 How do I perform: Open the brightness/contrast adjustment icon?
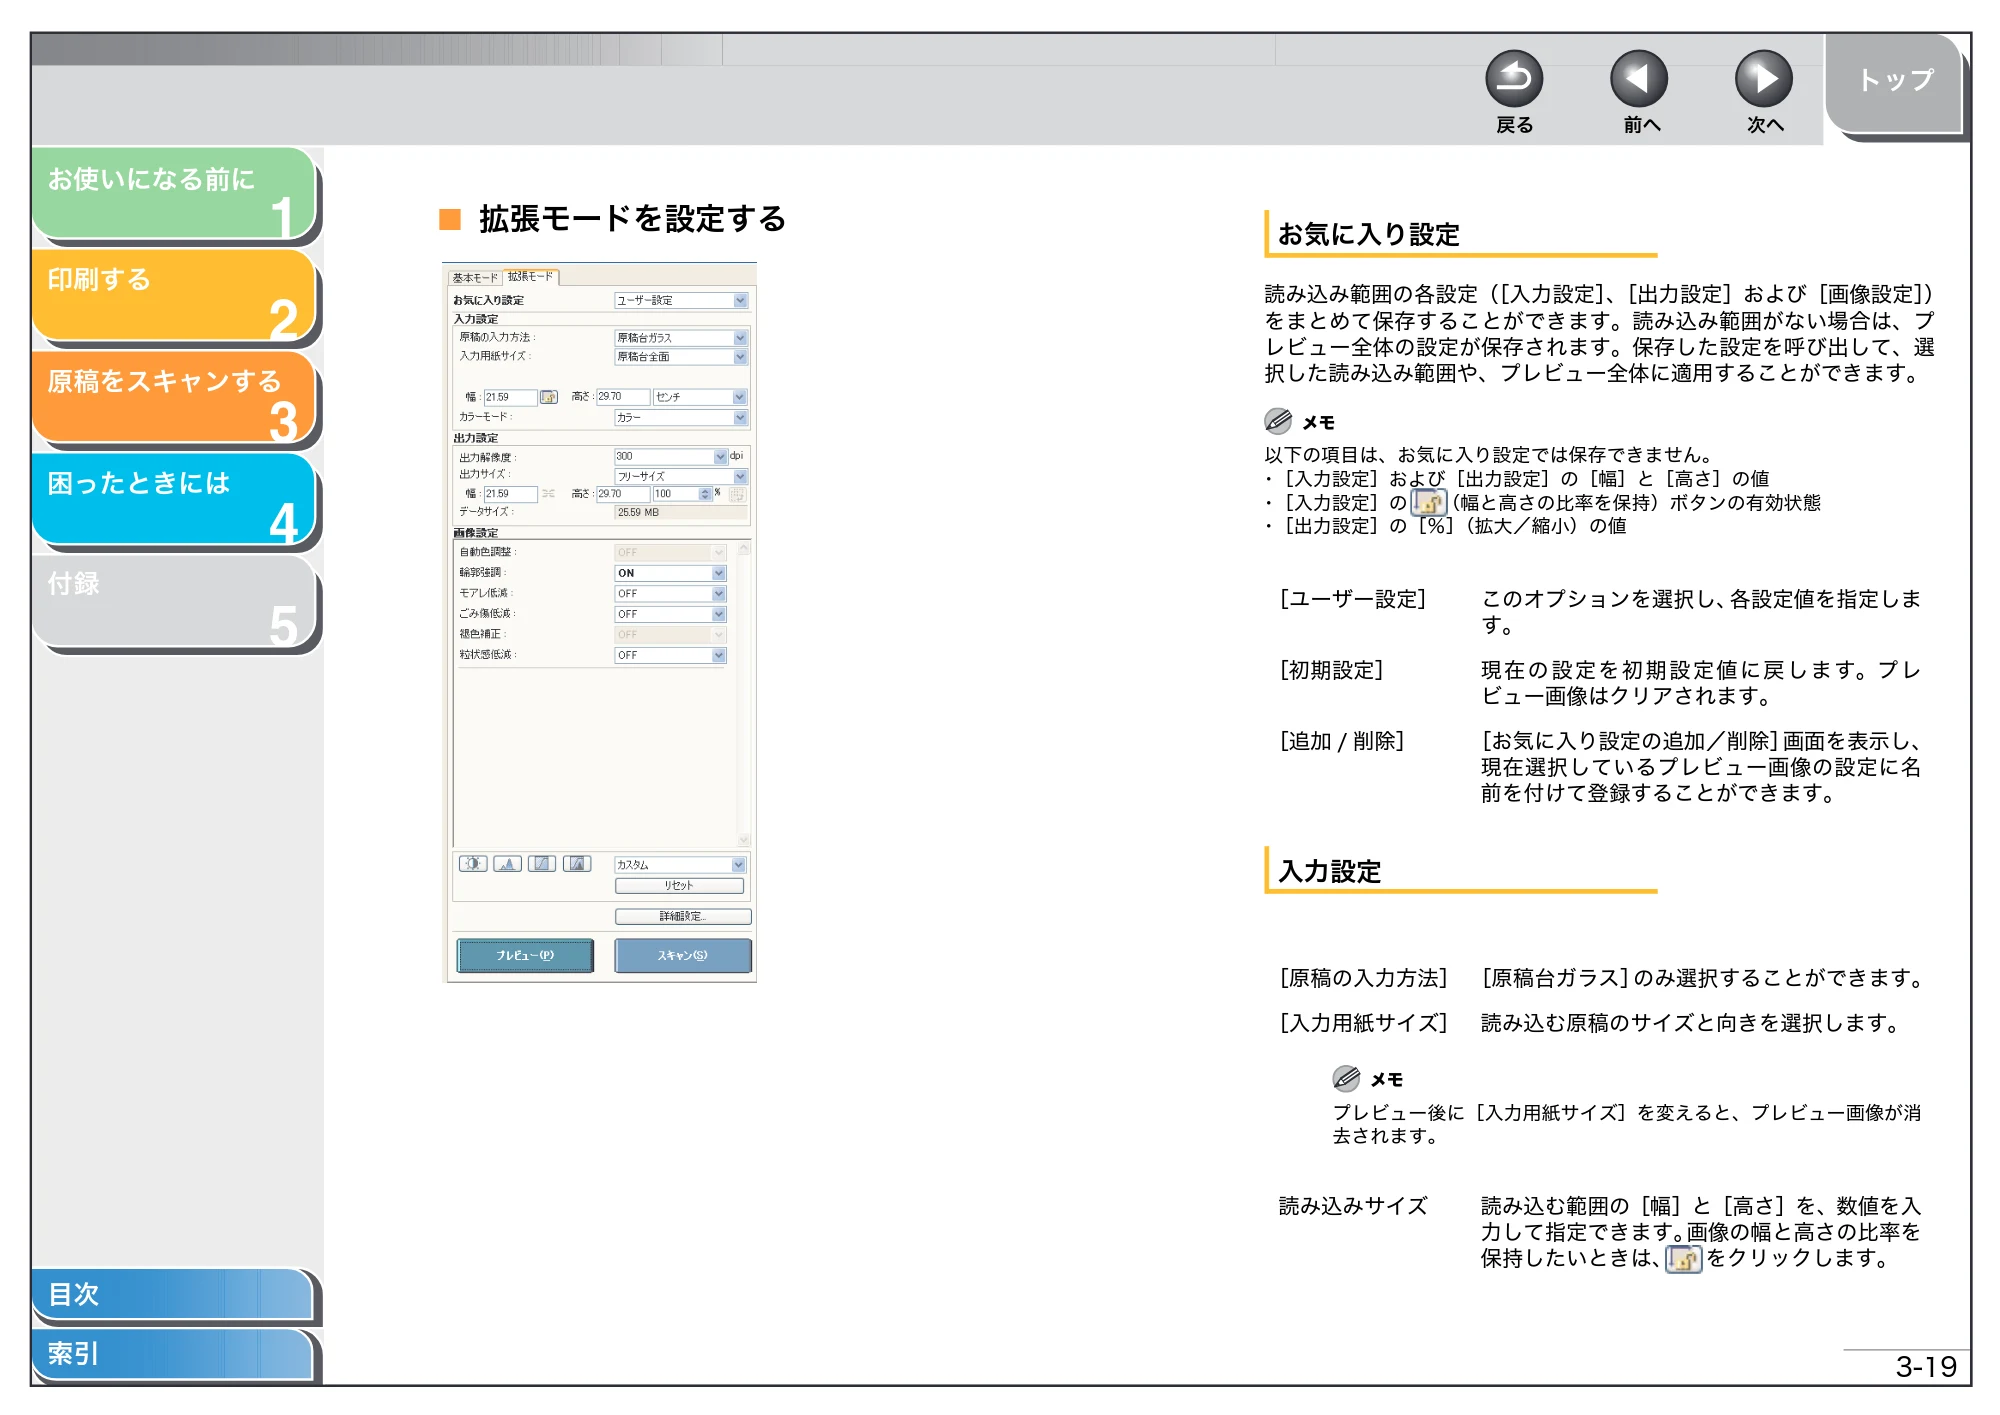pos(473,864)
